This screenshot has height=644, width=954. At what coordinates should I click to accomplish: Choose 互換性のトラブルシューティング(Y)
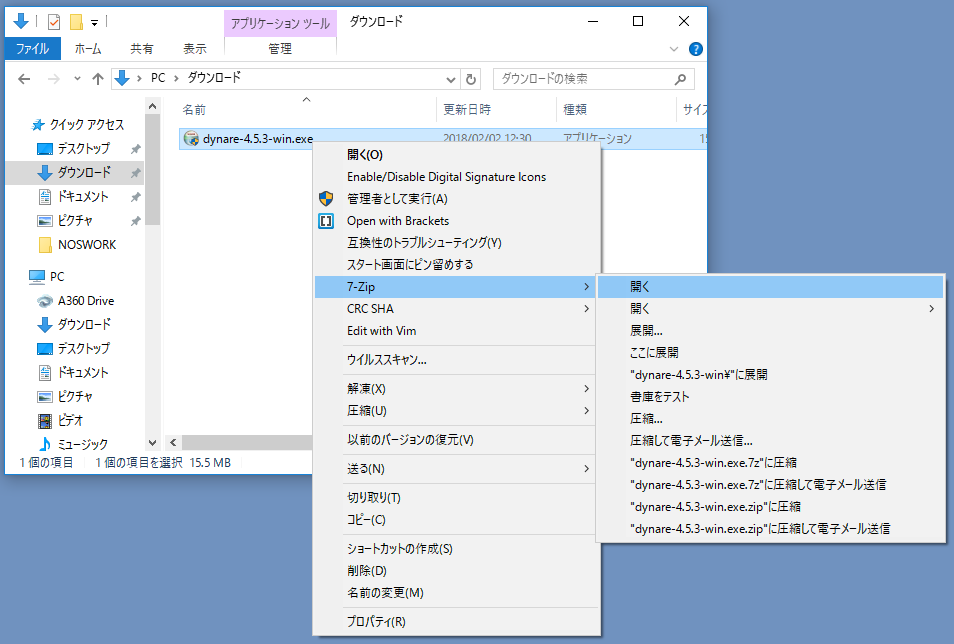[x=457, y=243]
